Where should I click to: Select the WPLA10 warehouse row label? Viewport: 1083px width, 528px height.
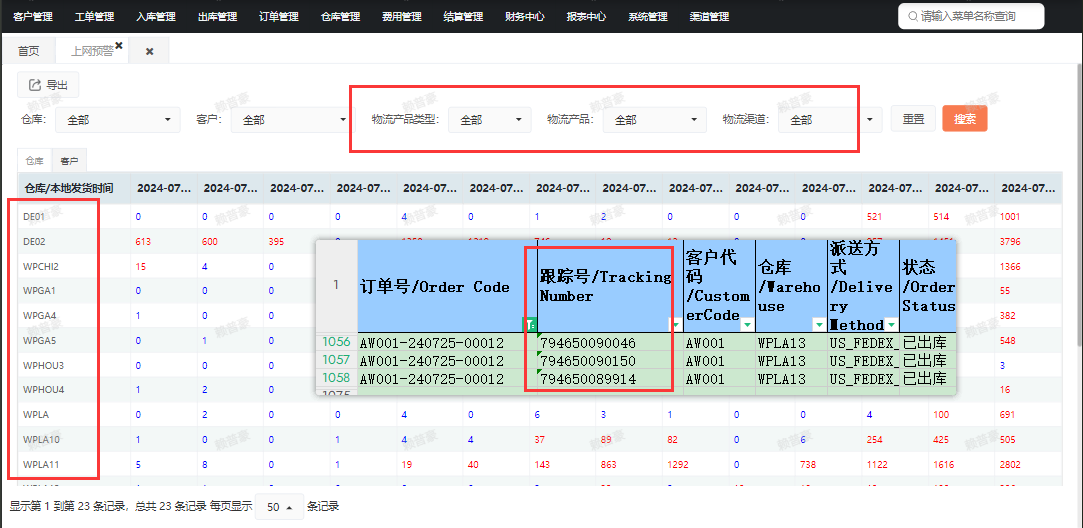coord(41,440)
